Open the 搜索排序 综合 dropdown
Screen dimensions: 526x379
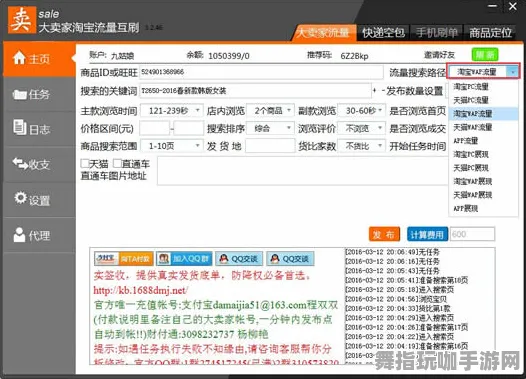pos(270,128)
